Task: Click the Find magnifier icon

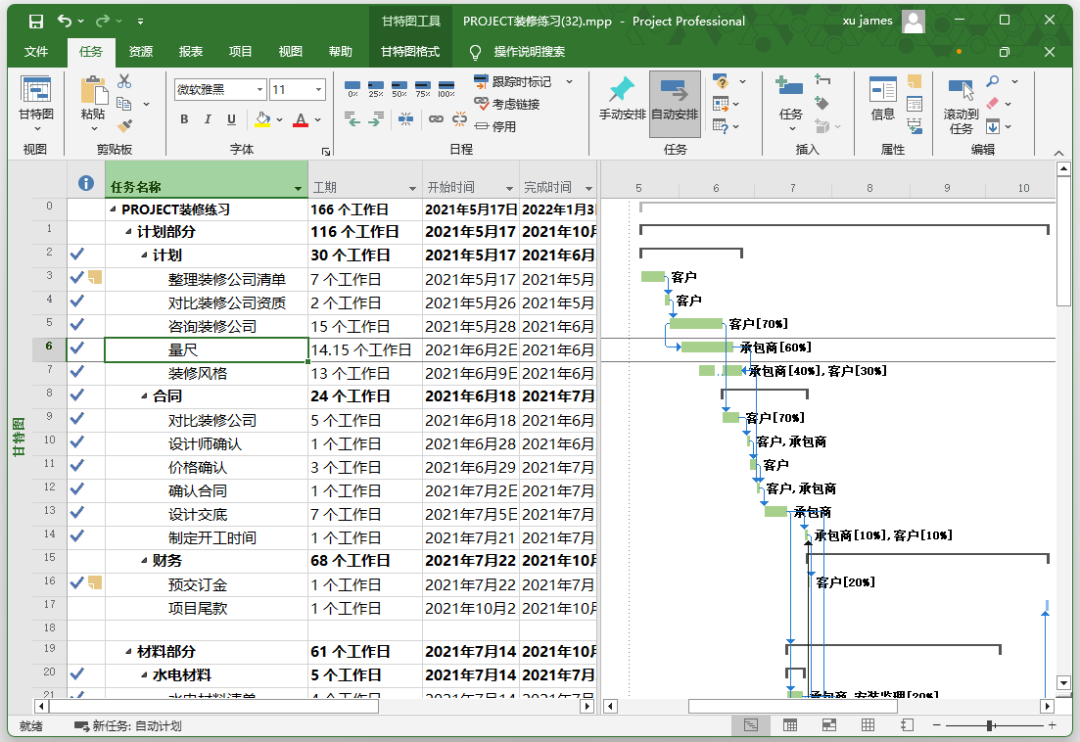Action: click(x=993, y=81)
